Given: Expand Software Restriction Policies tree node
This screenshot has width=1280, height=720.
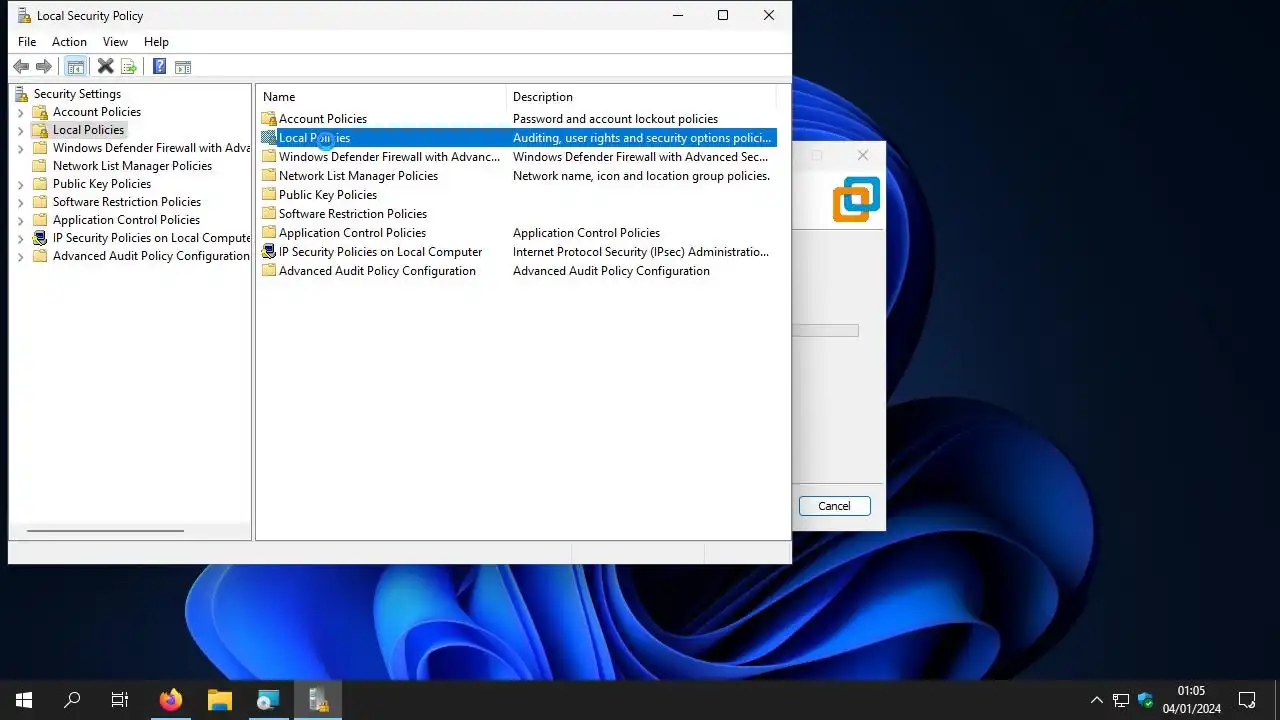Looking at the screenshot, I should tap(20, 203).
